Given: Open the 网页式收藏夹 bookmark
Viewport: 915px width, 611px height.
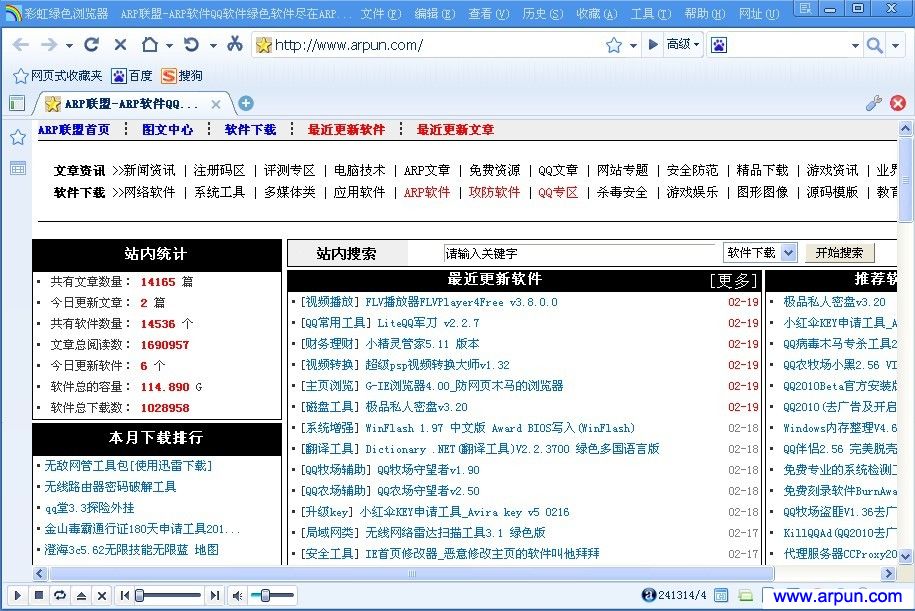Looking at the screenshot, I should click(x=57, y=76).
